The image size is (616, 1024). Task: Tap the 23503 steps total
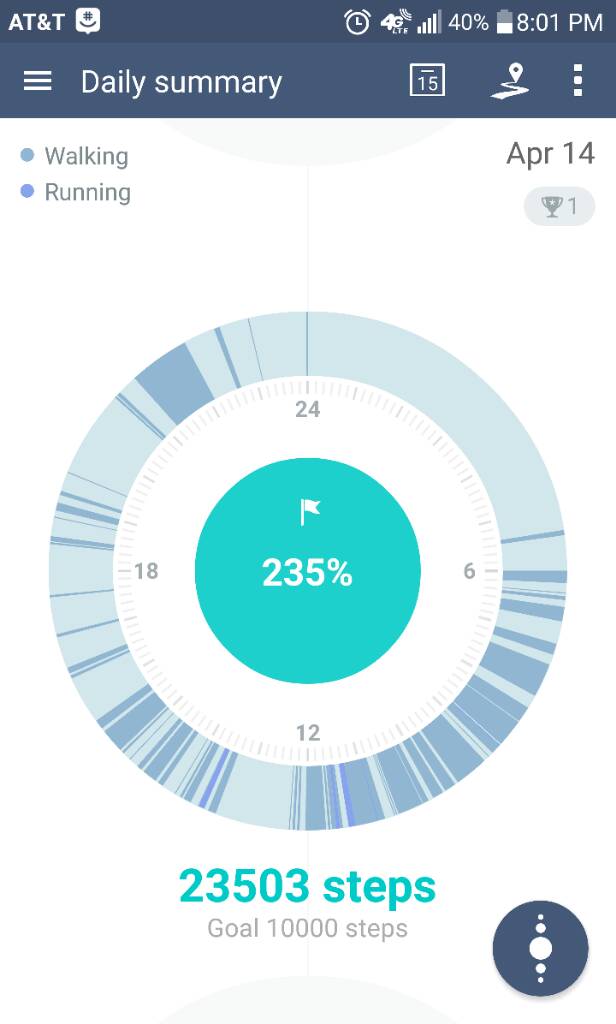pos(307,886)
